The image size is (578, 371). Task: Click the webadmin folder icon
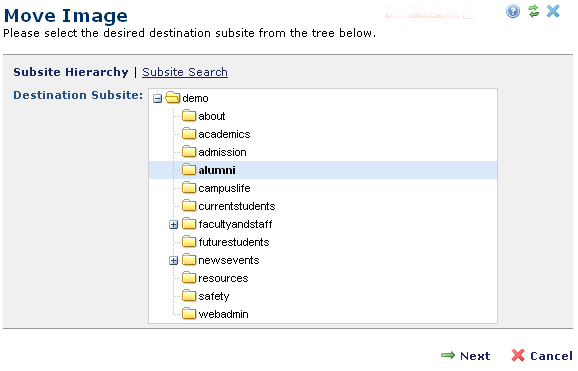pyautogui.click(x=189, y=313)
